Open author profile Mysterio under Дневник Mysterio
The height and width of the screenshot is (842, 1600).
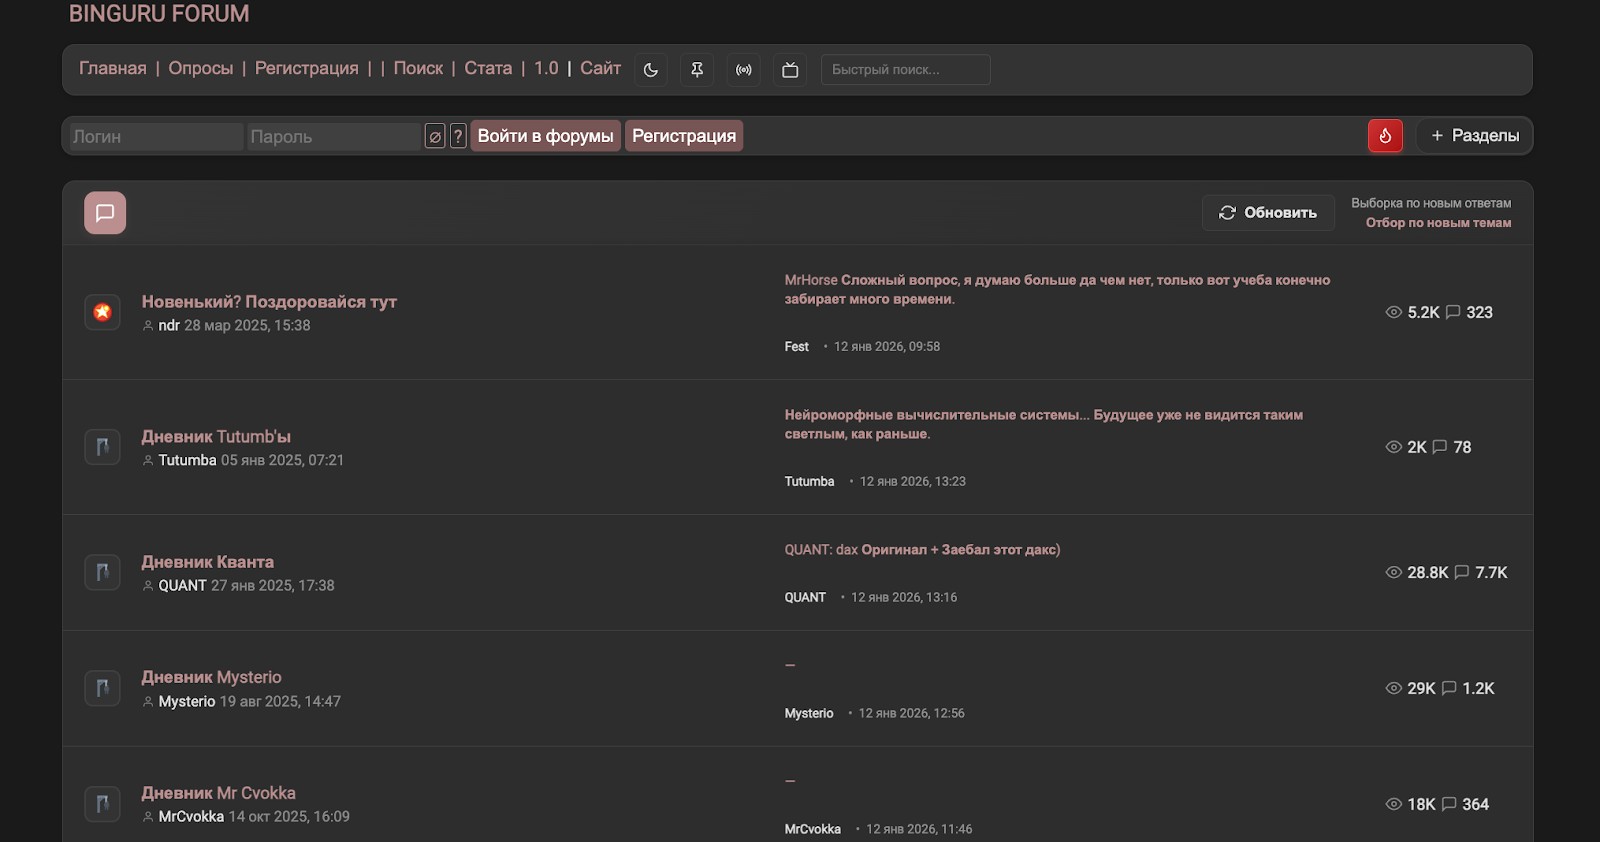pos(187,702)
